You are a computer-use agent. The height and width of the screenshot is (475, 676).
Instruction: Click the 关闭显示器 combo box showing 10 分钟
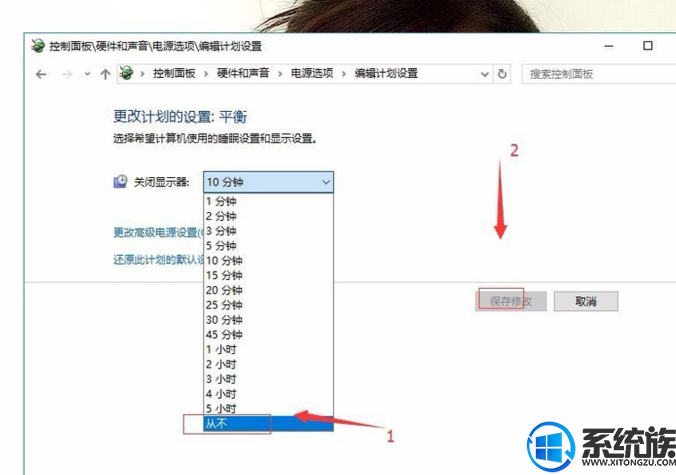coord(268,182)
